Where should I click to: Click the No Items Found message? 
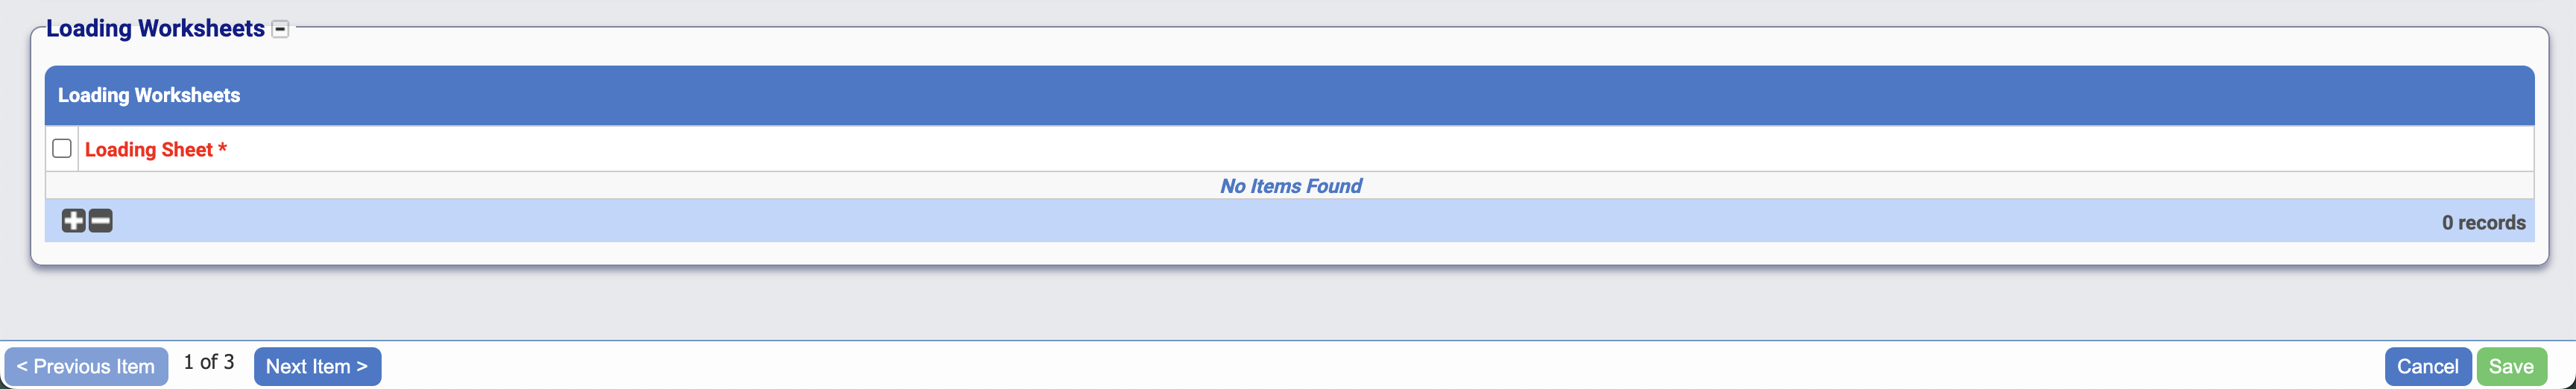(1290, 186)
